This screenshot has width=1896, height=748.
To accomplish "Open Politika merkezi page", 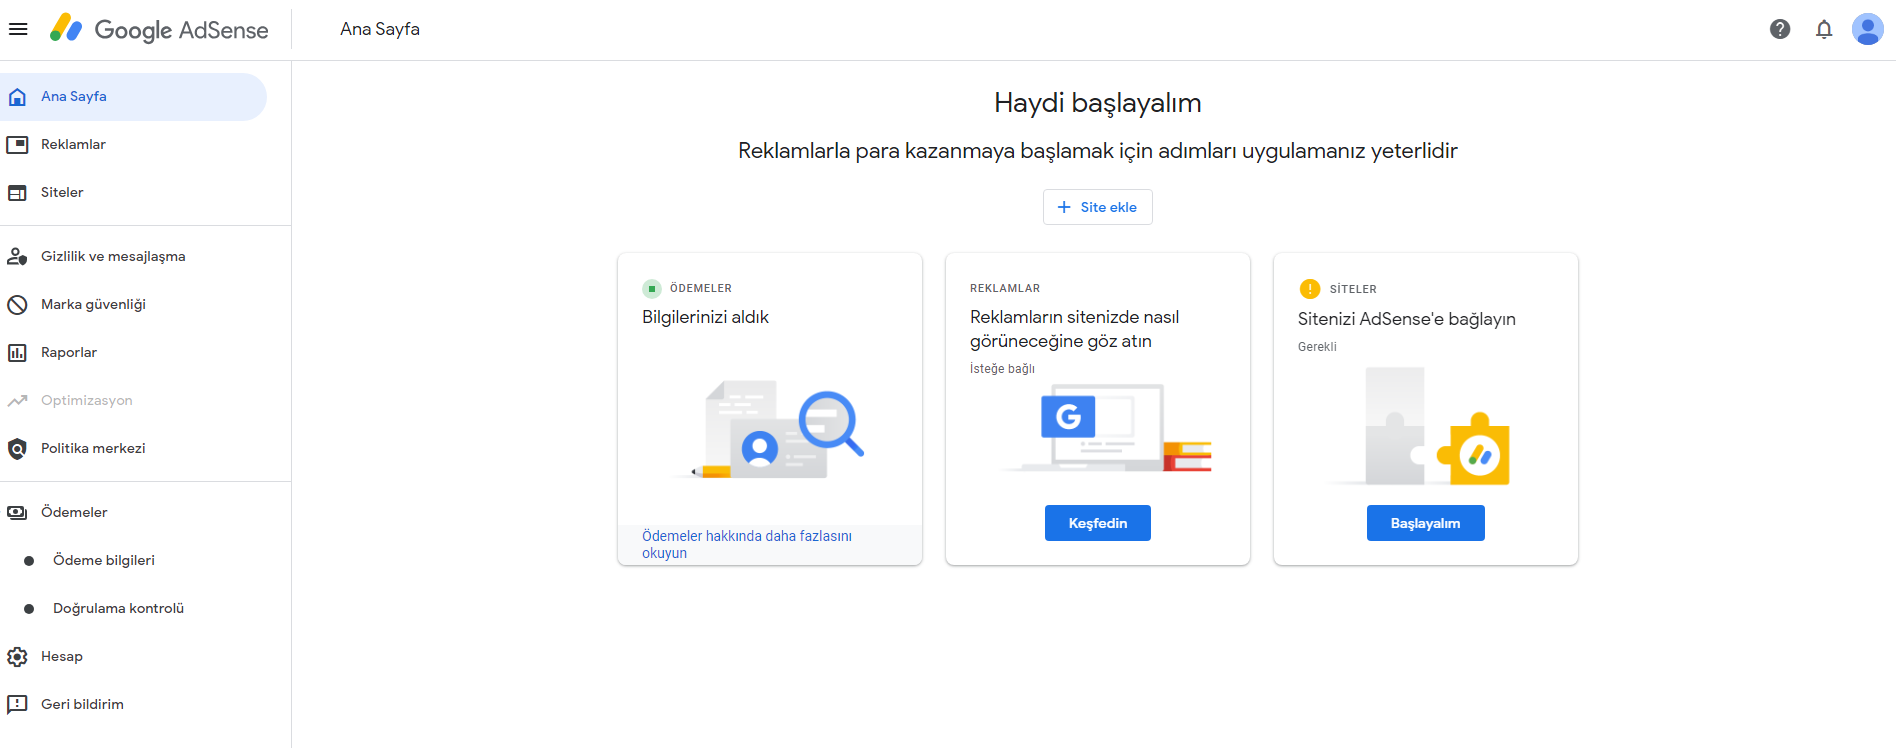I will tap(133, 449).
